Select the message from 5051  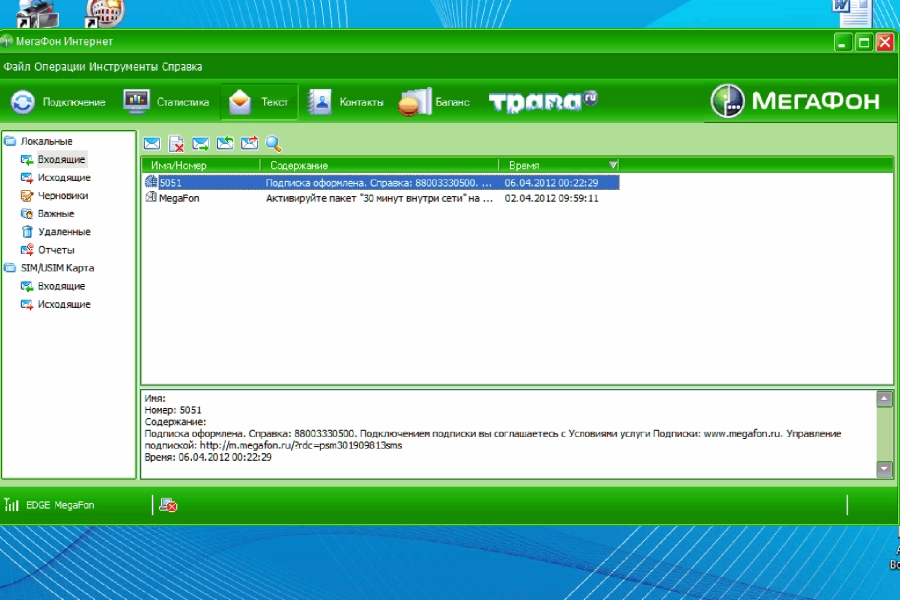[381, 183]
